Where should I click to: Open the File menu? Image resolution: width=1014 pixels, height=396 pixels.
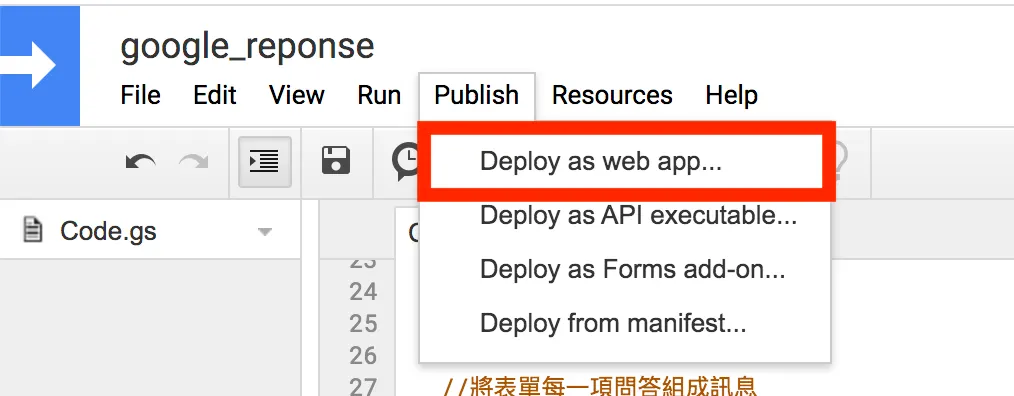tap(140, 95)
